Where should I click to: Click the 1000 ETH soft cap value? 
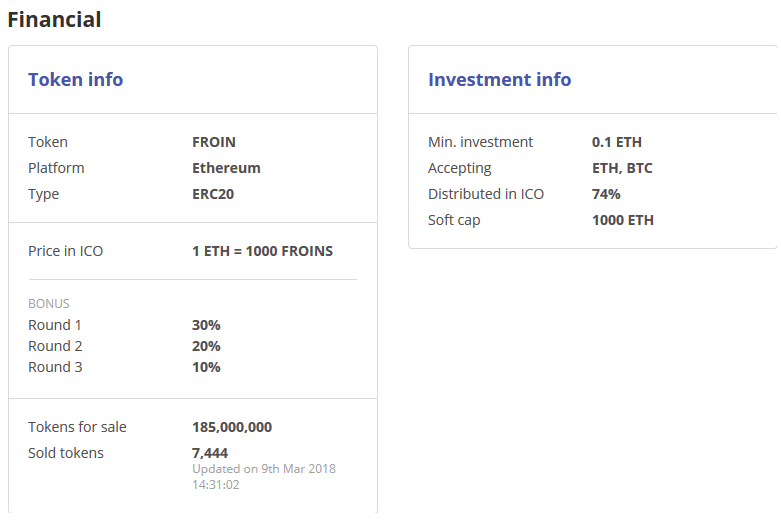[x=623, y=220]
